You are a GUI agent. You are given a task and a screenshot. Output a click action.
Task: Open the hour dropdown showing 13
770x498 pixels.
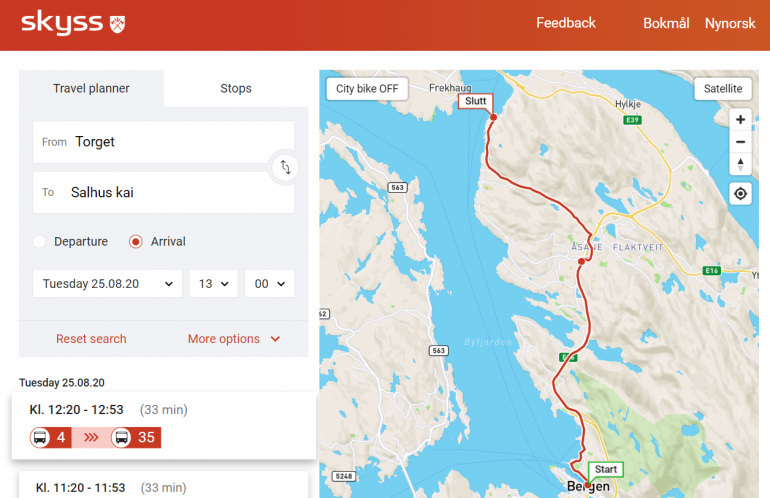click(x=213, y=284)
